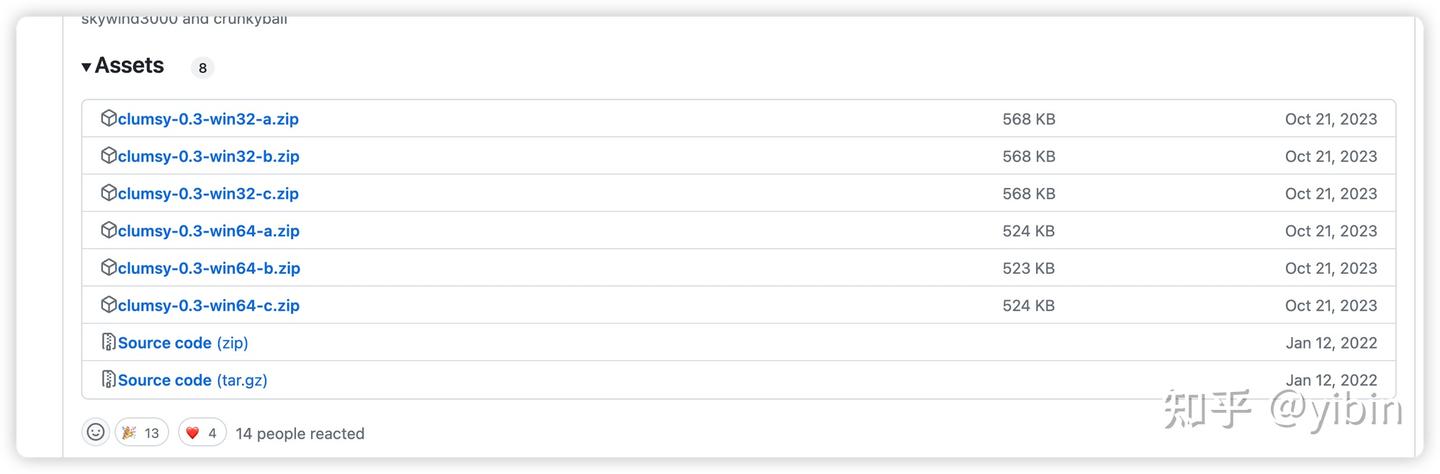Open the smiley add-reaction picker

click(x=96, y=432)
